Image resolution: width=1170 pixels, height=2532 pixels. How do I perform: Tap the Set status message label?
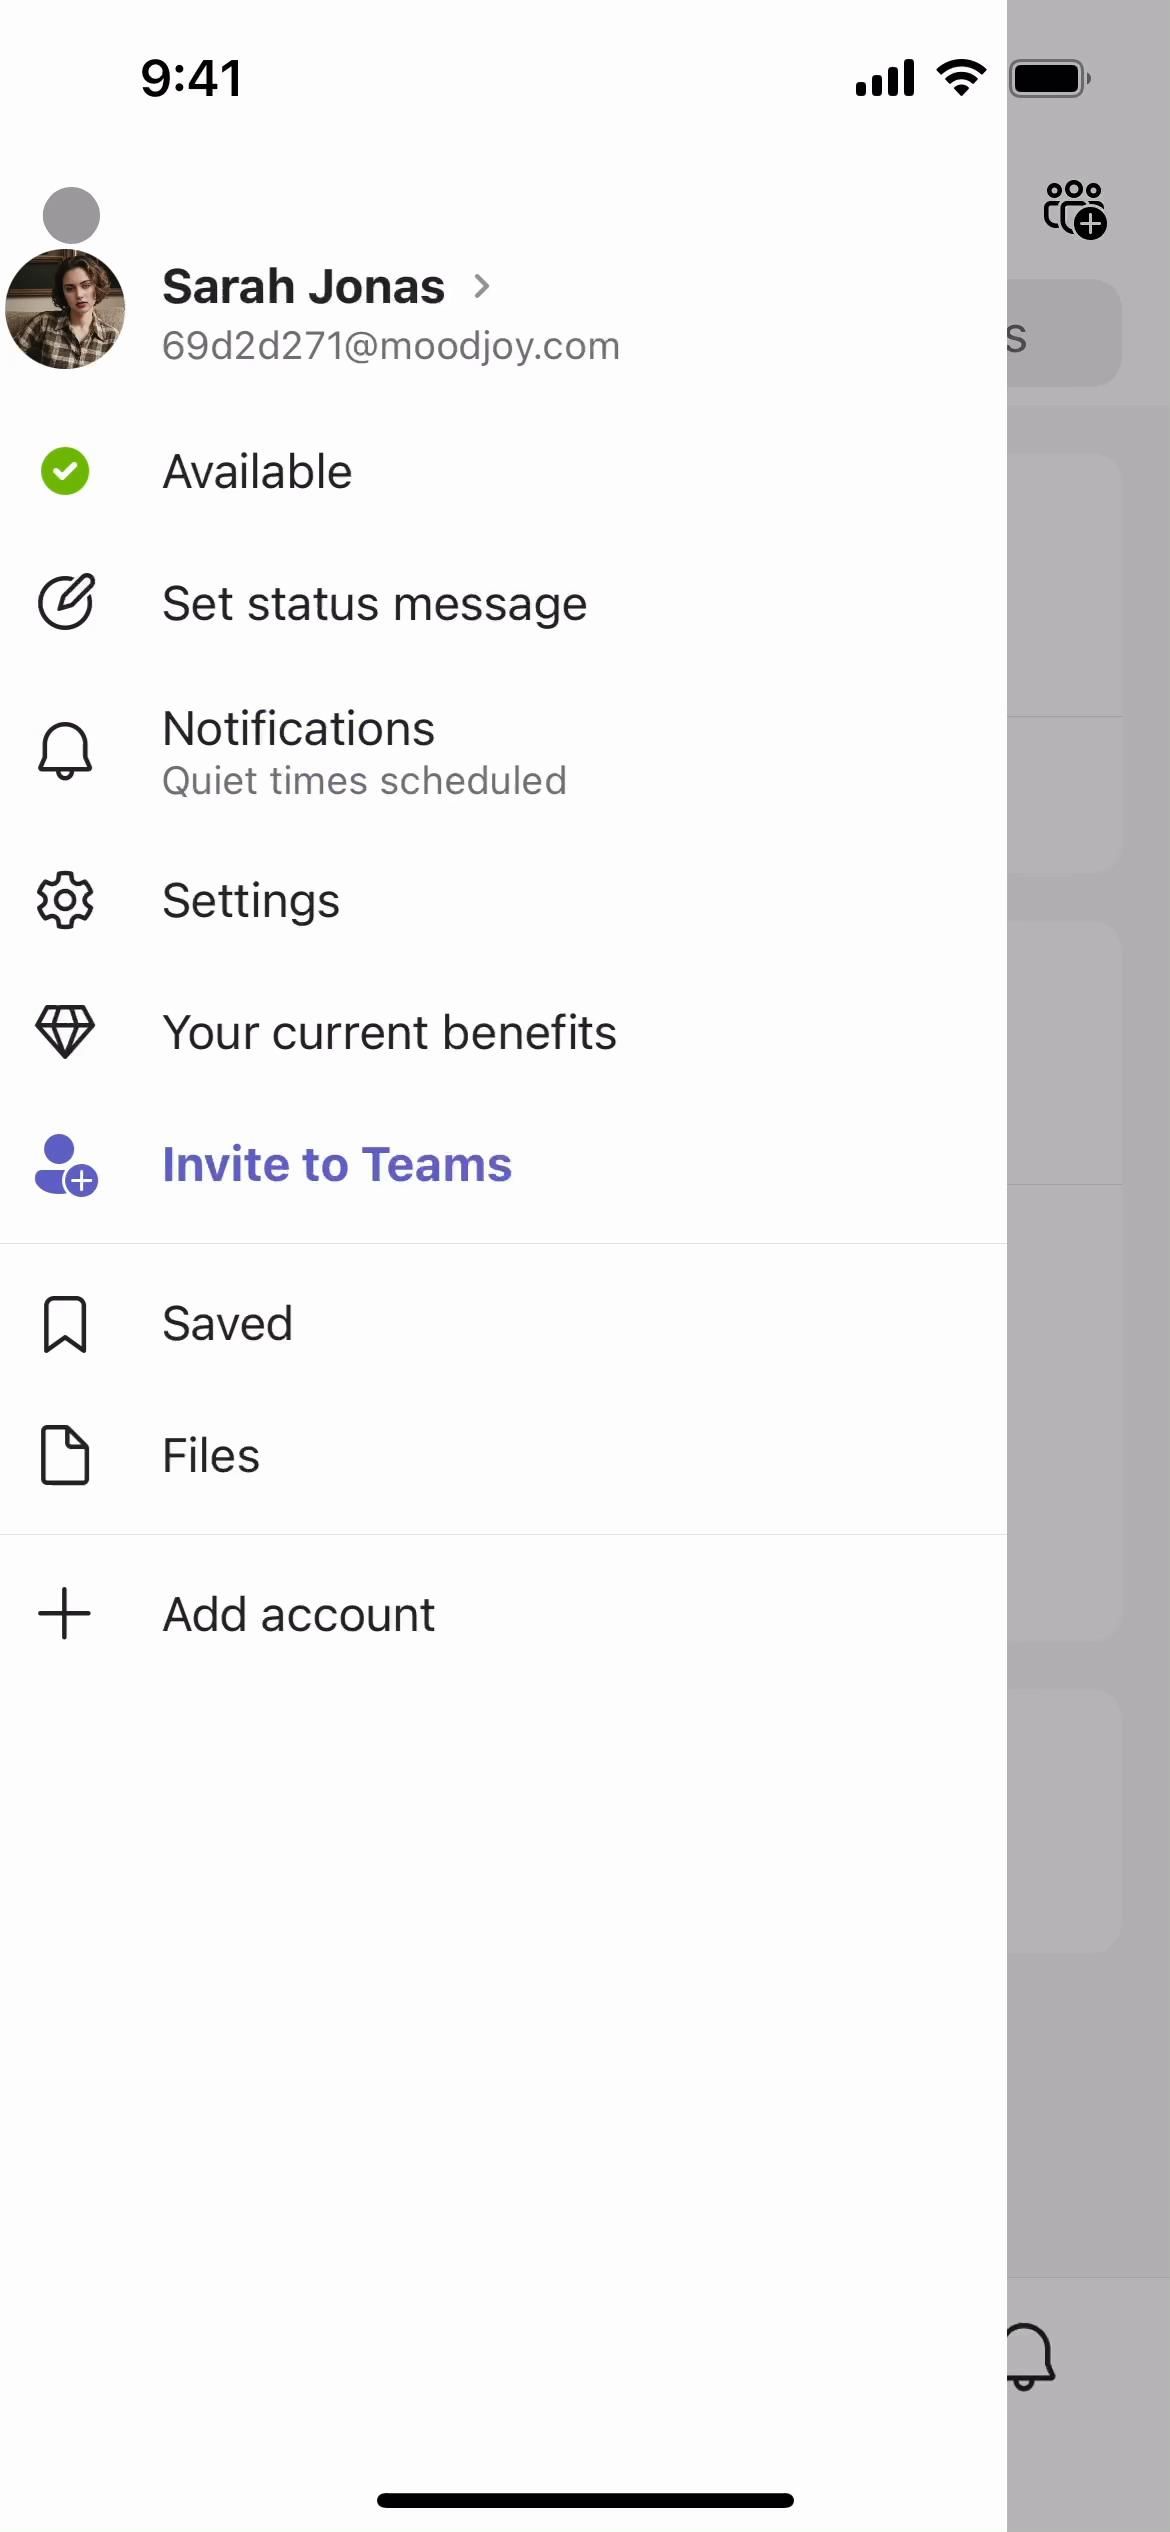tap(374, 604)
